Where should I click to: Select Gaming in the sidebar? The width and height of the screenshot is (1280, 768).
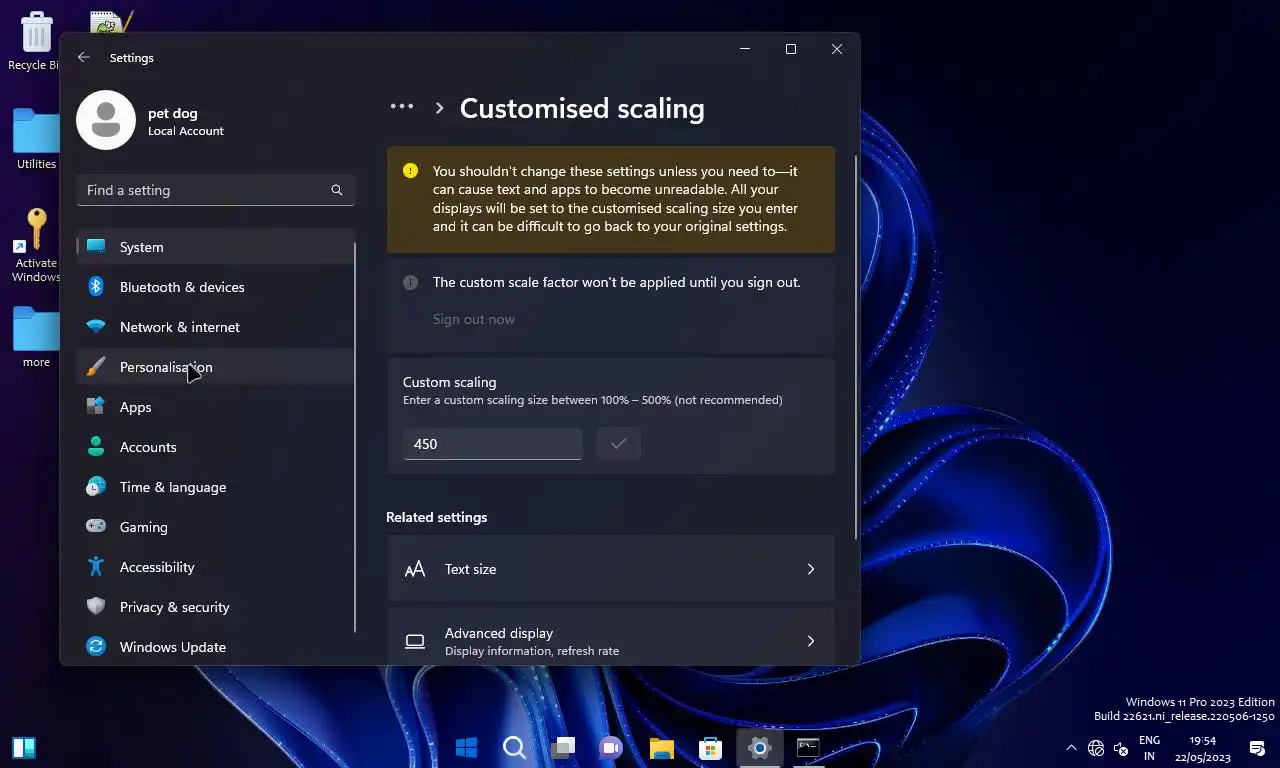coord(215,527)
